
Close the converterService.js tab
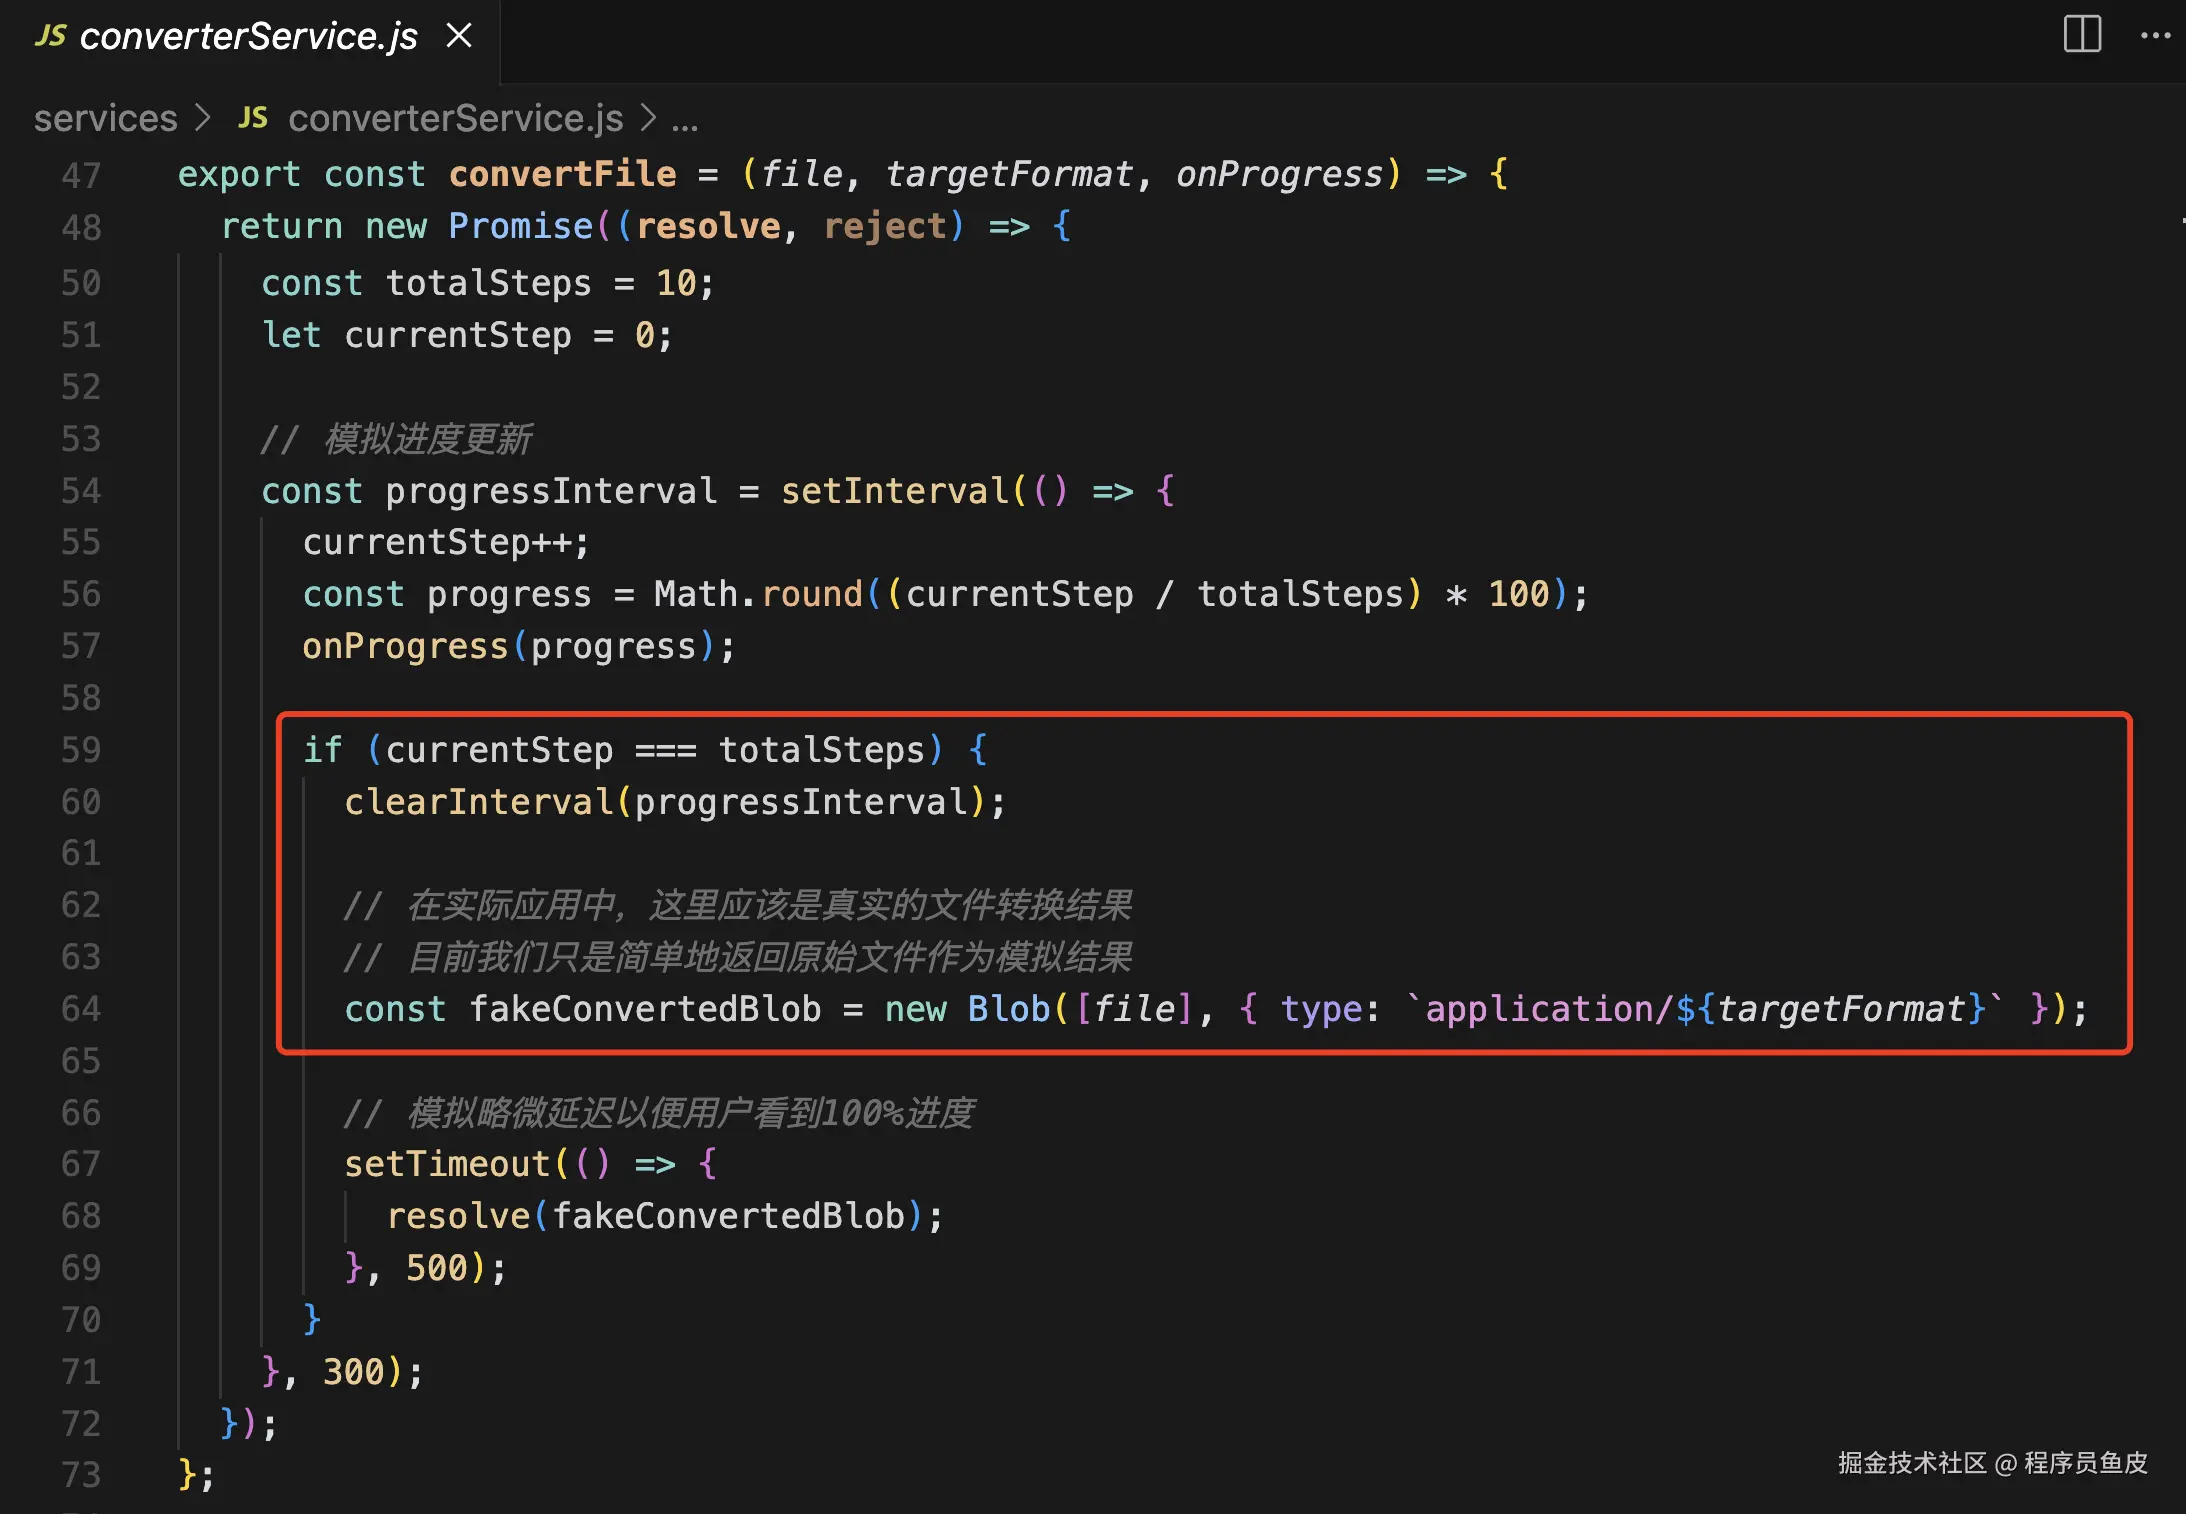(459, 36)
